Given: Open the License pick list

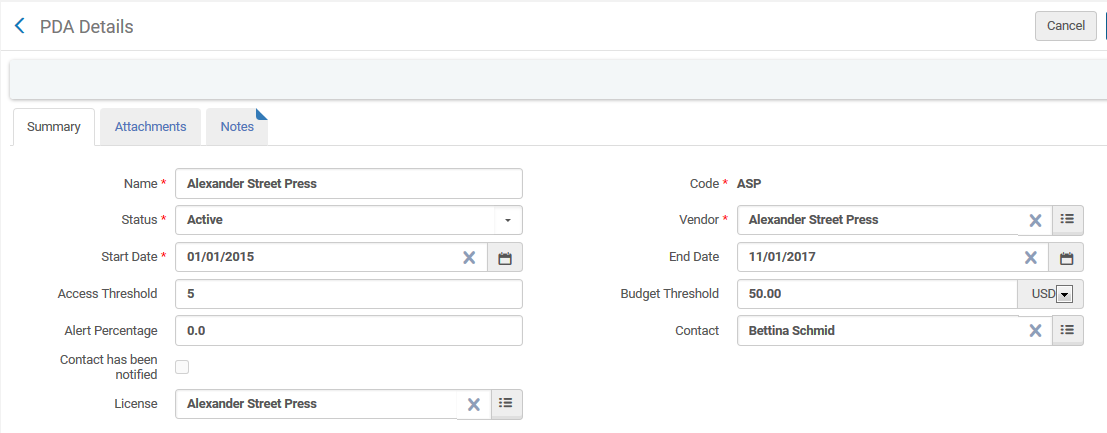Looking at the screenshot, I should (505, 403).
